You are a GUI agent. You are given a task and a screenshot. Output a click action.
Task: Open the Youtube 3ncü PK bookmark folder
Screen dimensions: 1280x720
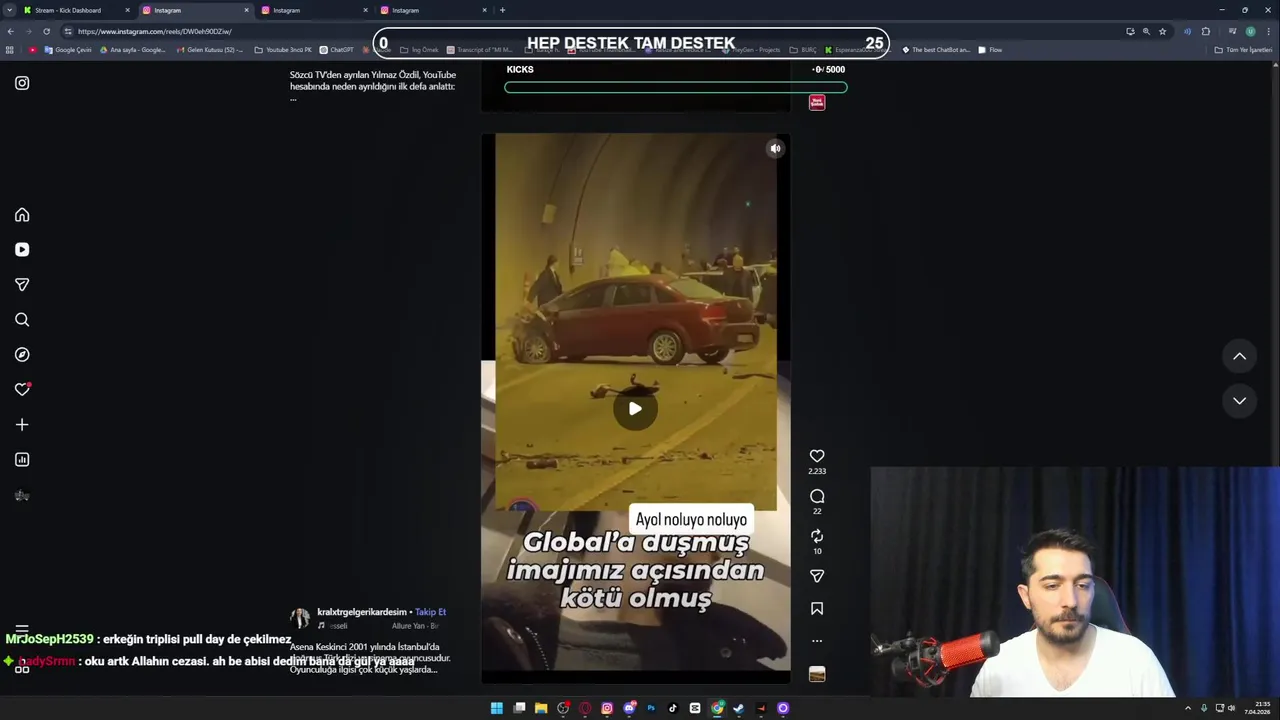pos(283,50)
